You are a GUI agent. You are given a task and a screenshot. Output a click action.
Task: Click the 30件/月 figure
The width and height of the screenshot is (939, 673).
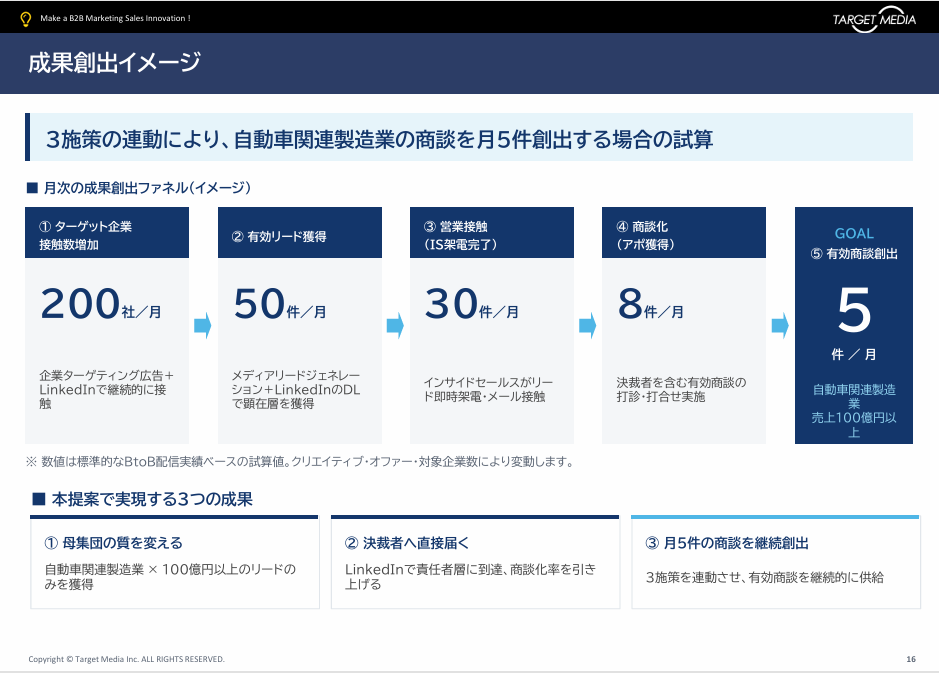pyautogui.click(x=472, y=304)
